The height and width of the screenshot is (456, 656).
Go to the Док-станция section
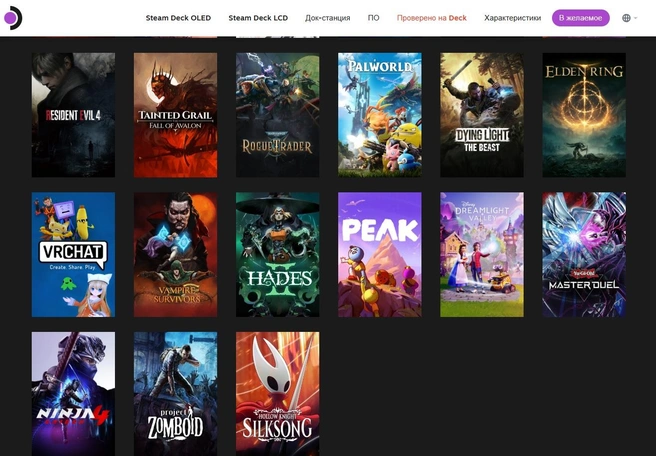pos(328,18)
